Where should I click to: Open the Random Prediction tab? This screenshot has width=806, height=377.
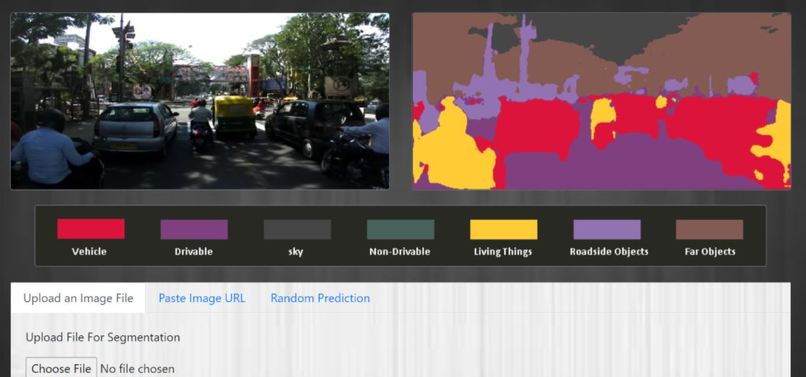320,298
